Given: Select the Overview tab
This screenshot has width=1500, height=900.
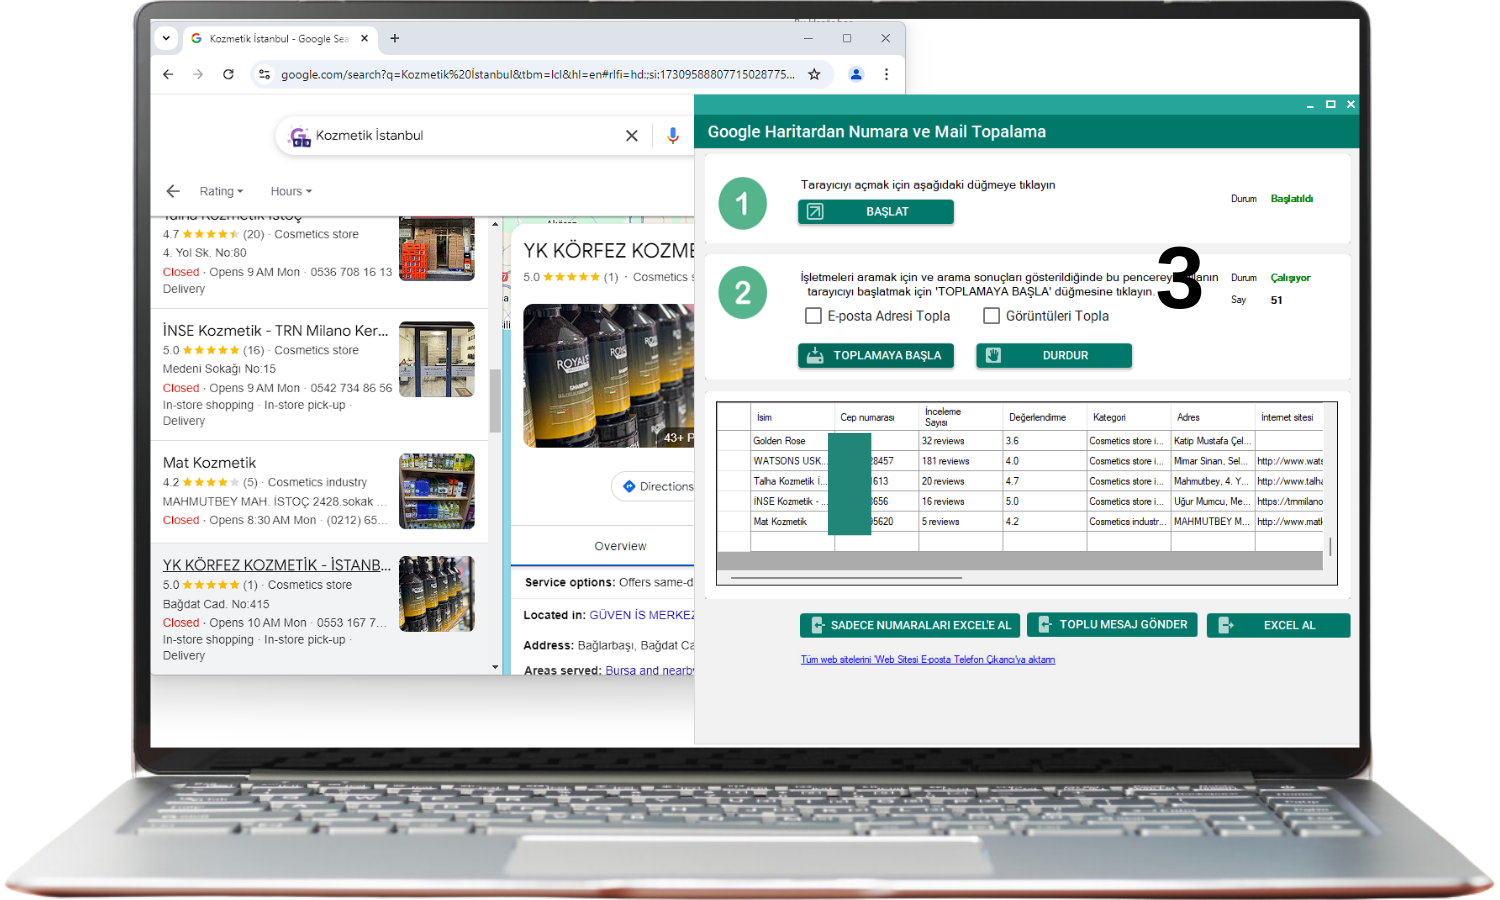Looking at the screenshot, I should pos(620,546).
